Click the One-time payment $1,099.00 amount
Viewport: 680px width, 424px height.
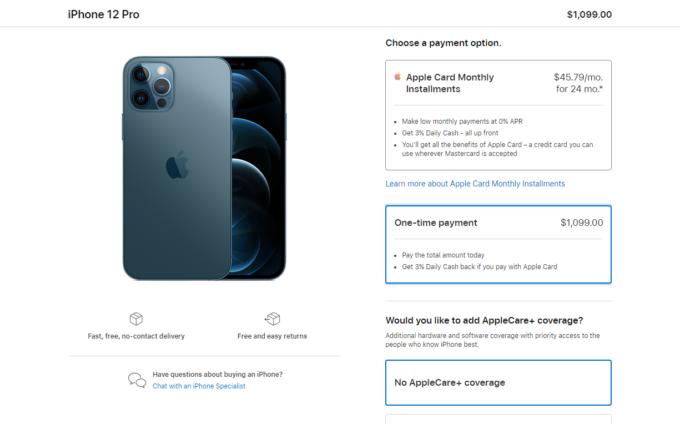coord(582,222)
